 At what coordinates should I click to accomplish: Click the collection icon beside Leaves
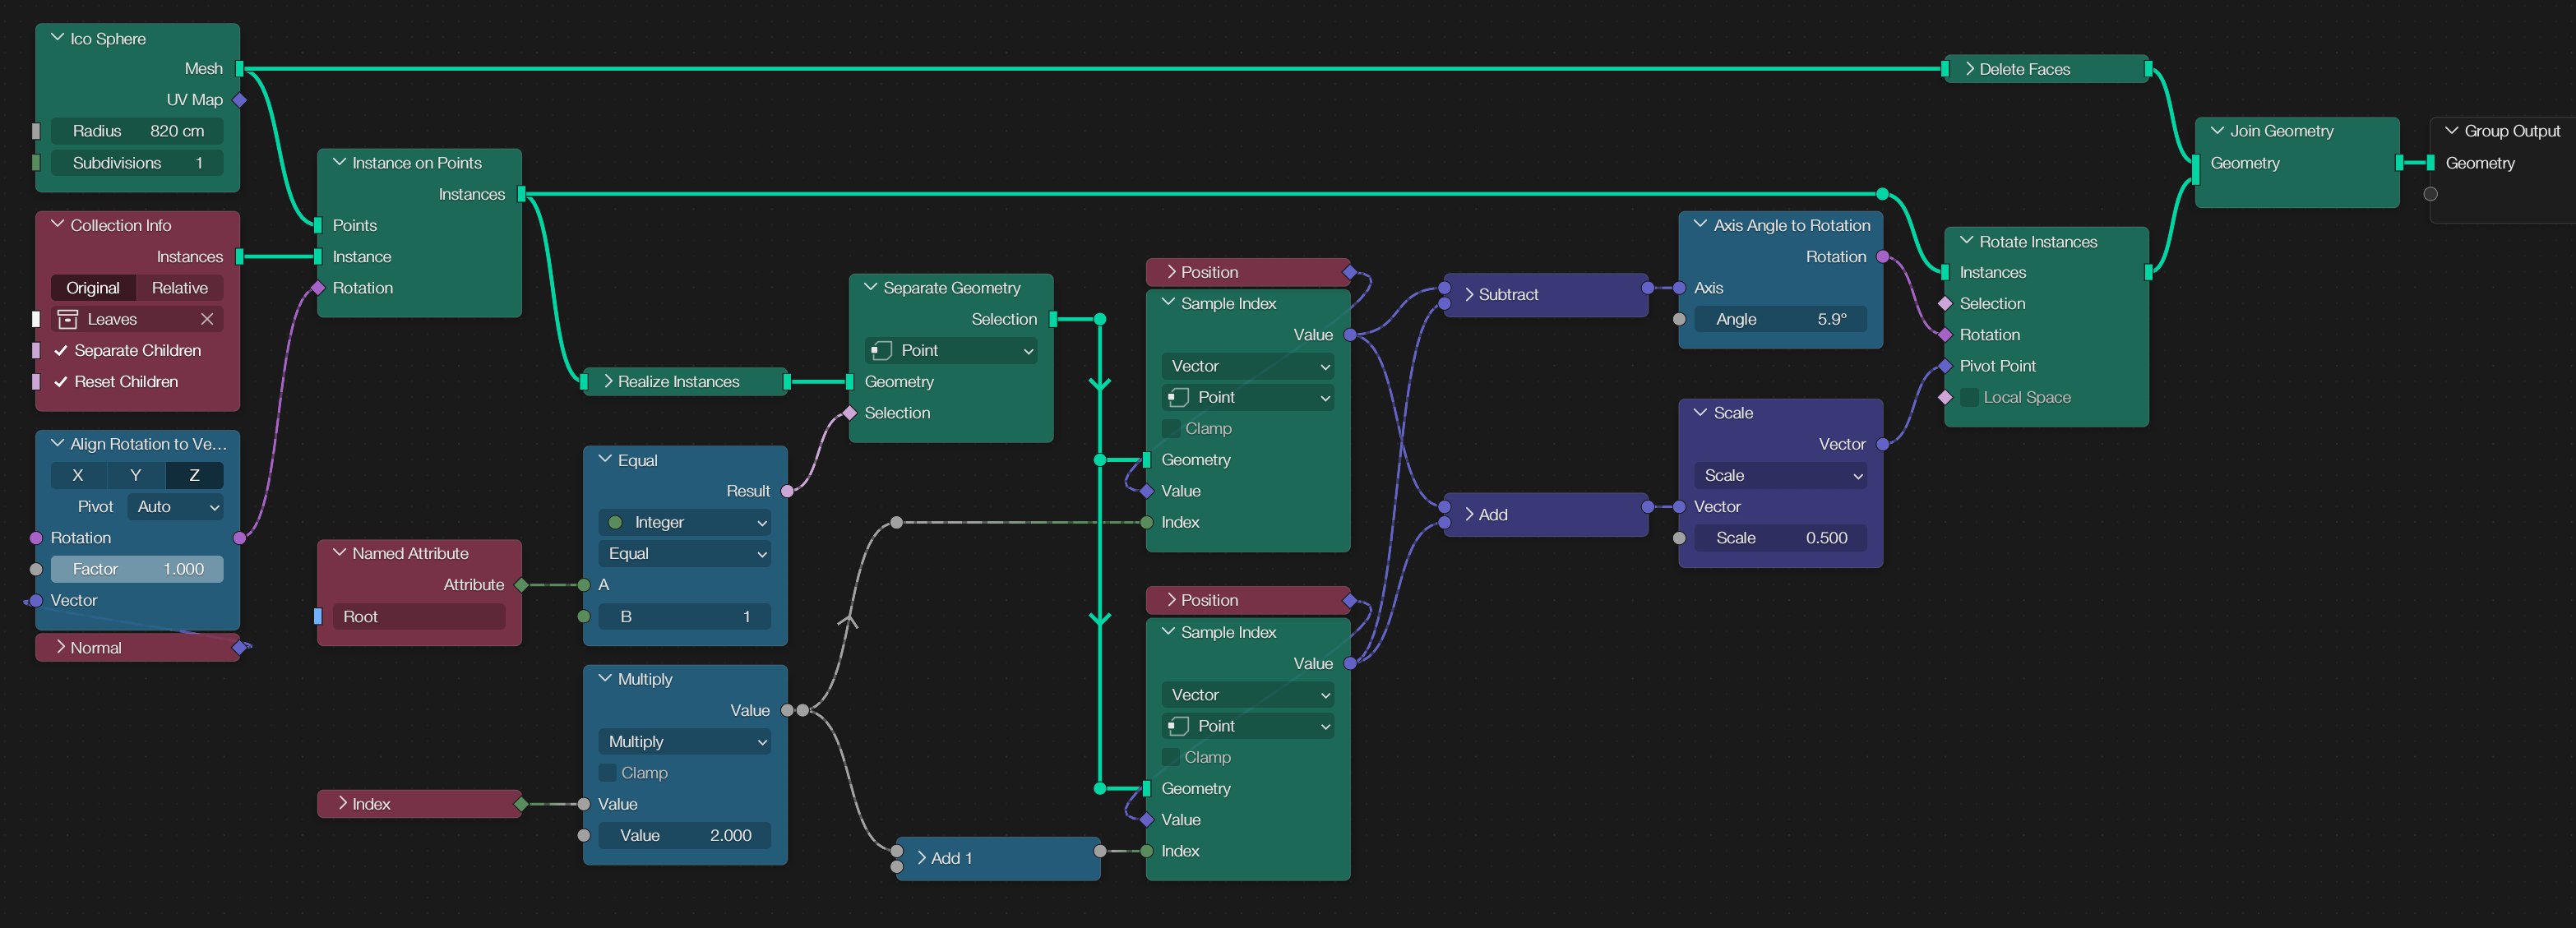[x=68, y=319]
